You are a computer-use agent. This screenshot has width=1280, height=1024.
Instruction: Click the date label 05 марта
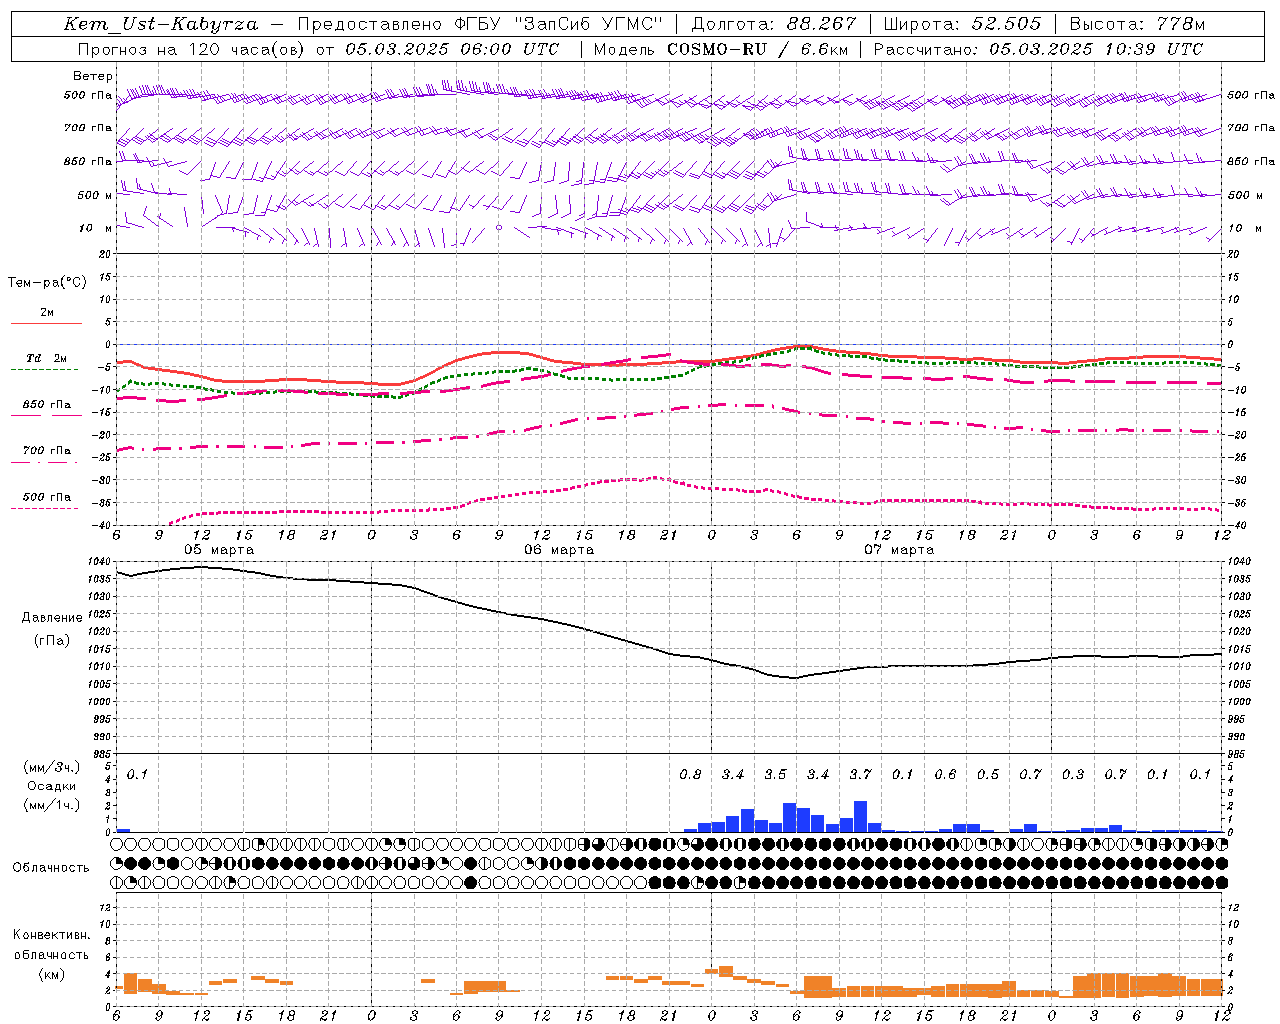click(x=219, y=550)
